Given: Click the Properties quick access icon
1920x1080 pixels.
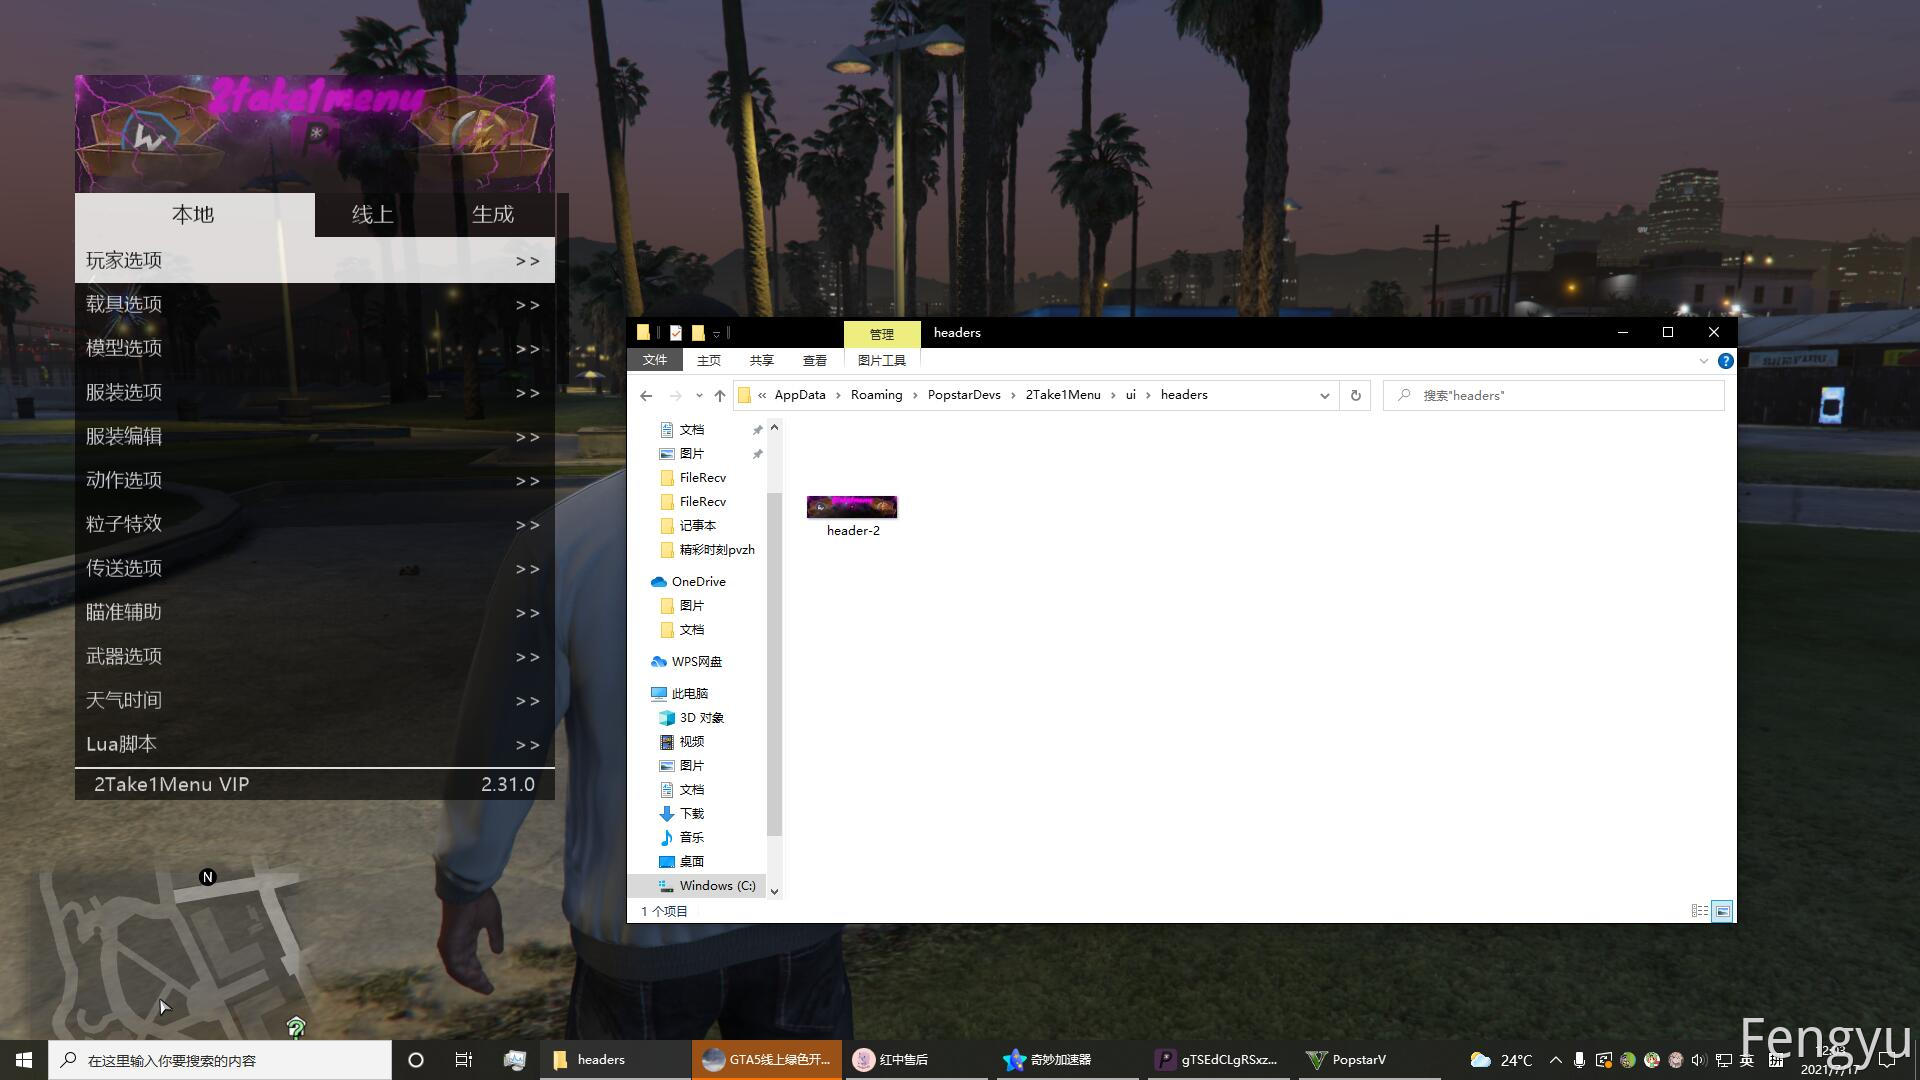Looking at the screenshot, I should [676, 333].
